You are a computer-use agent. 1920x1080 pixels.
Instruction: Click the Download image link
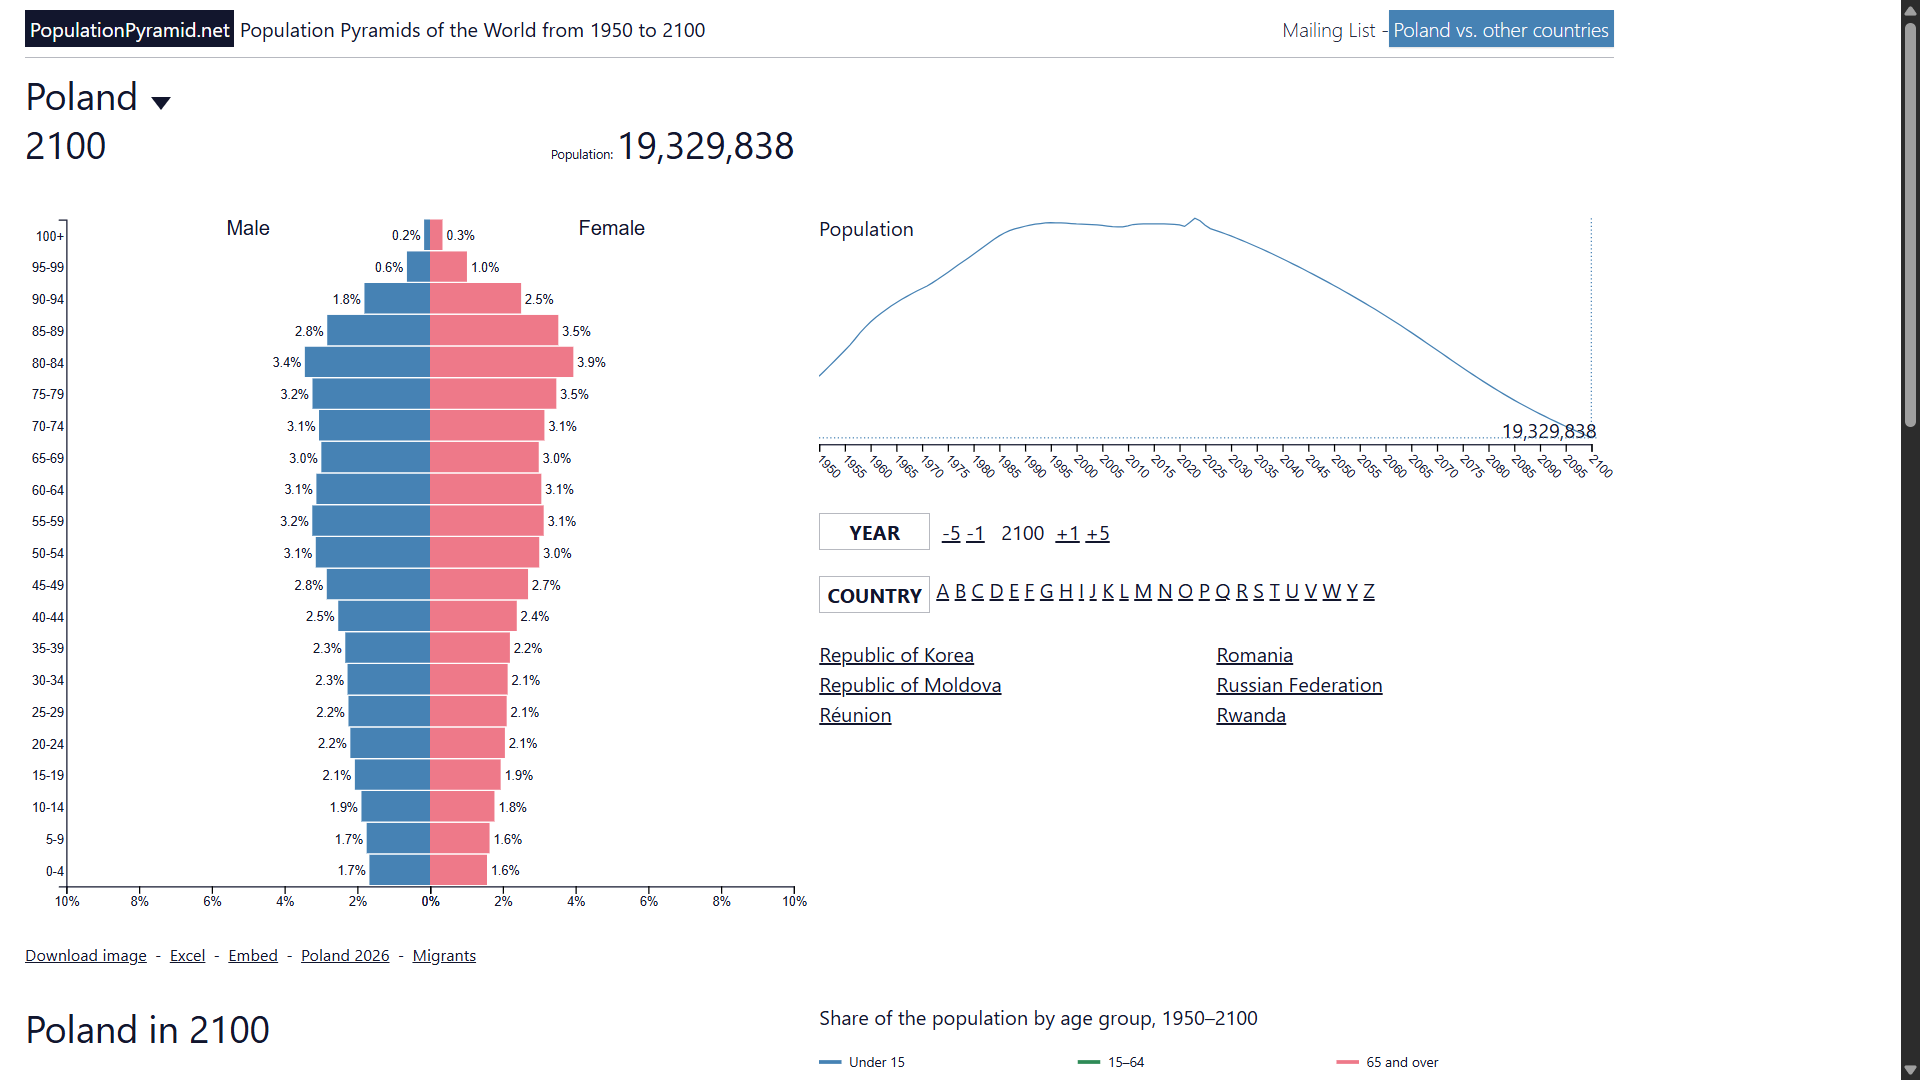86,955
